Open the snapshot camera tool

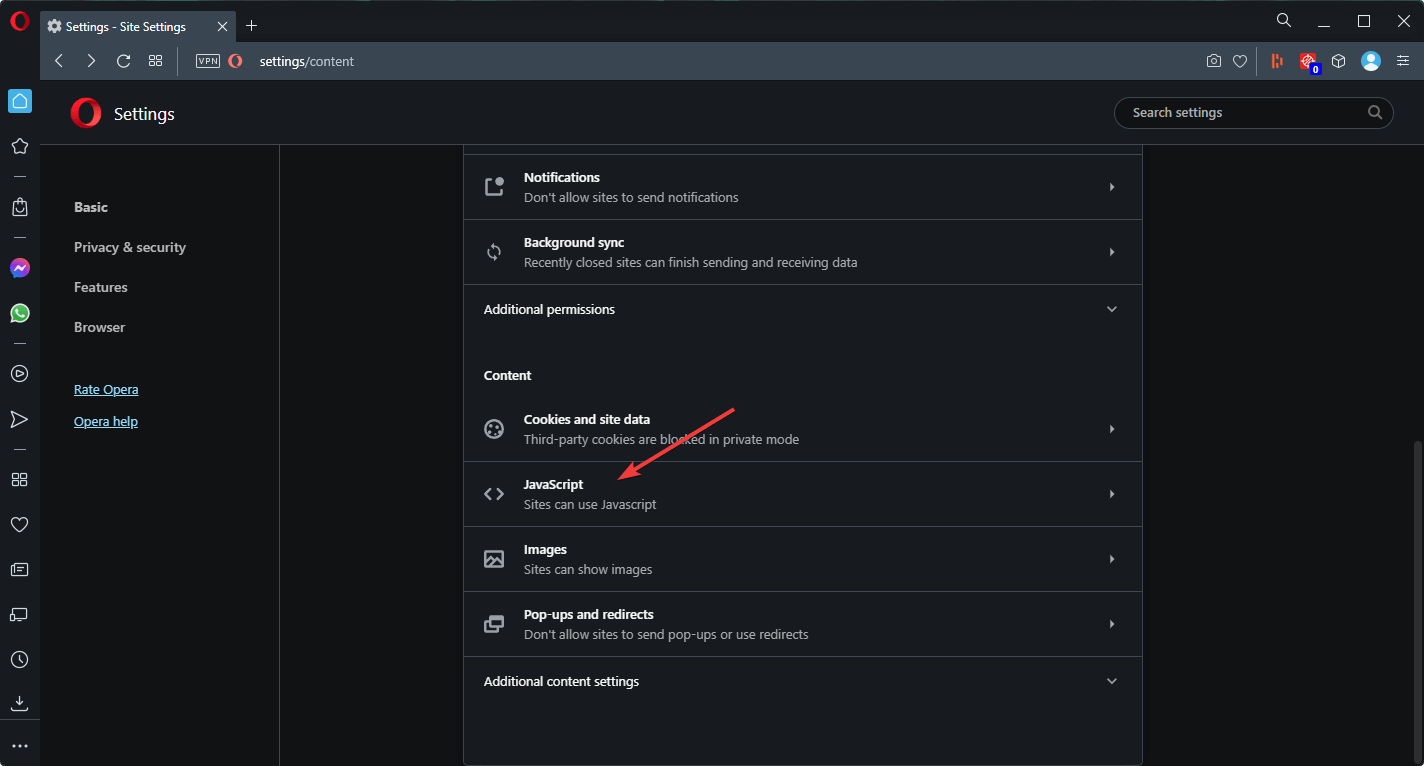(x=1213, y=61)
